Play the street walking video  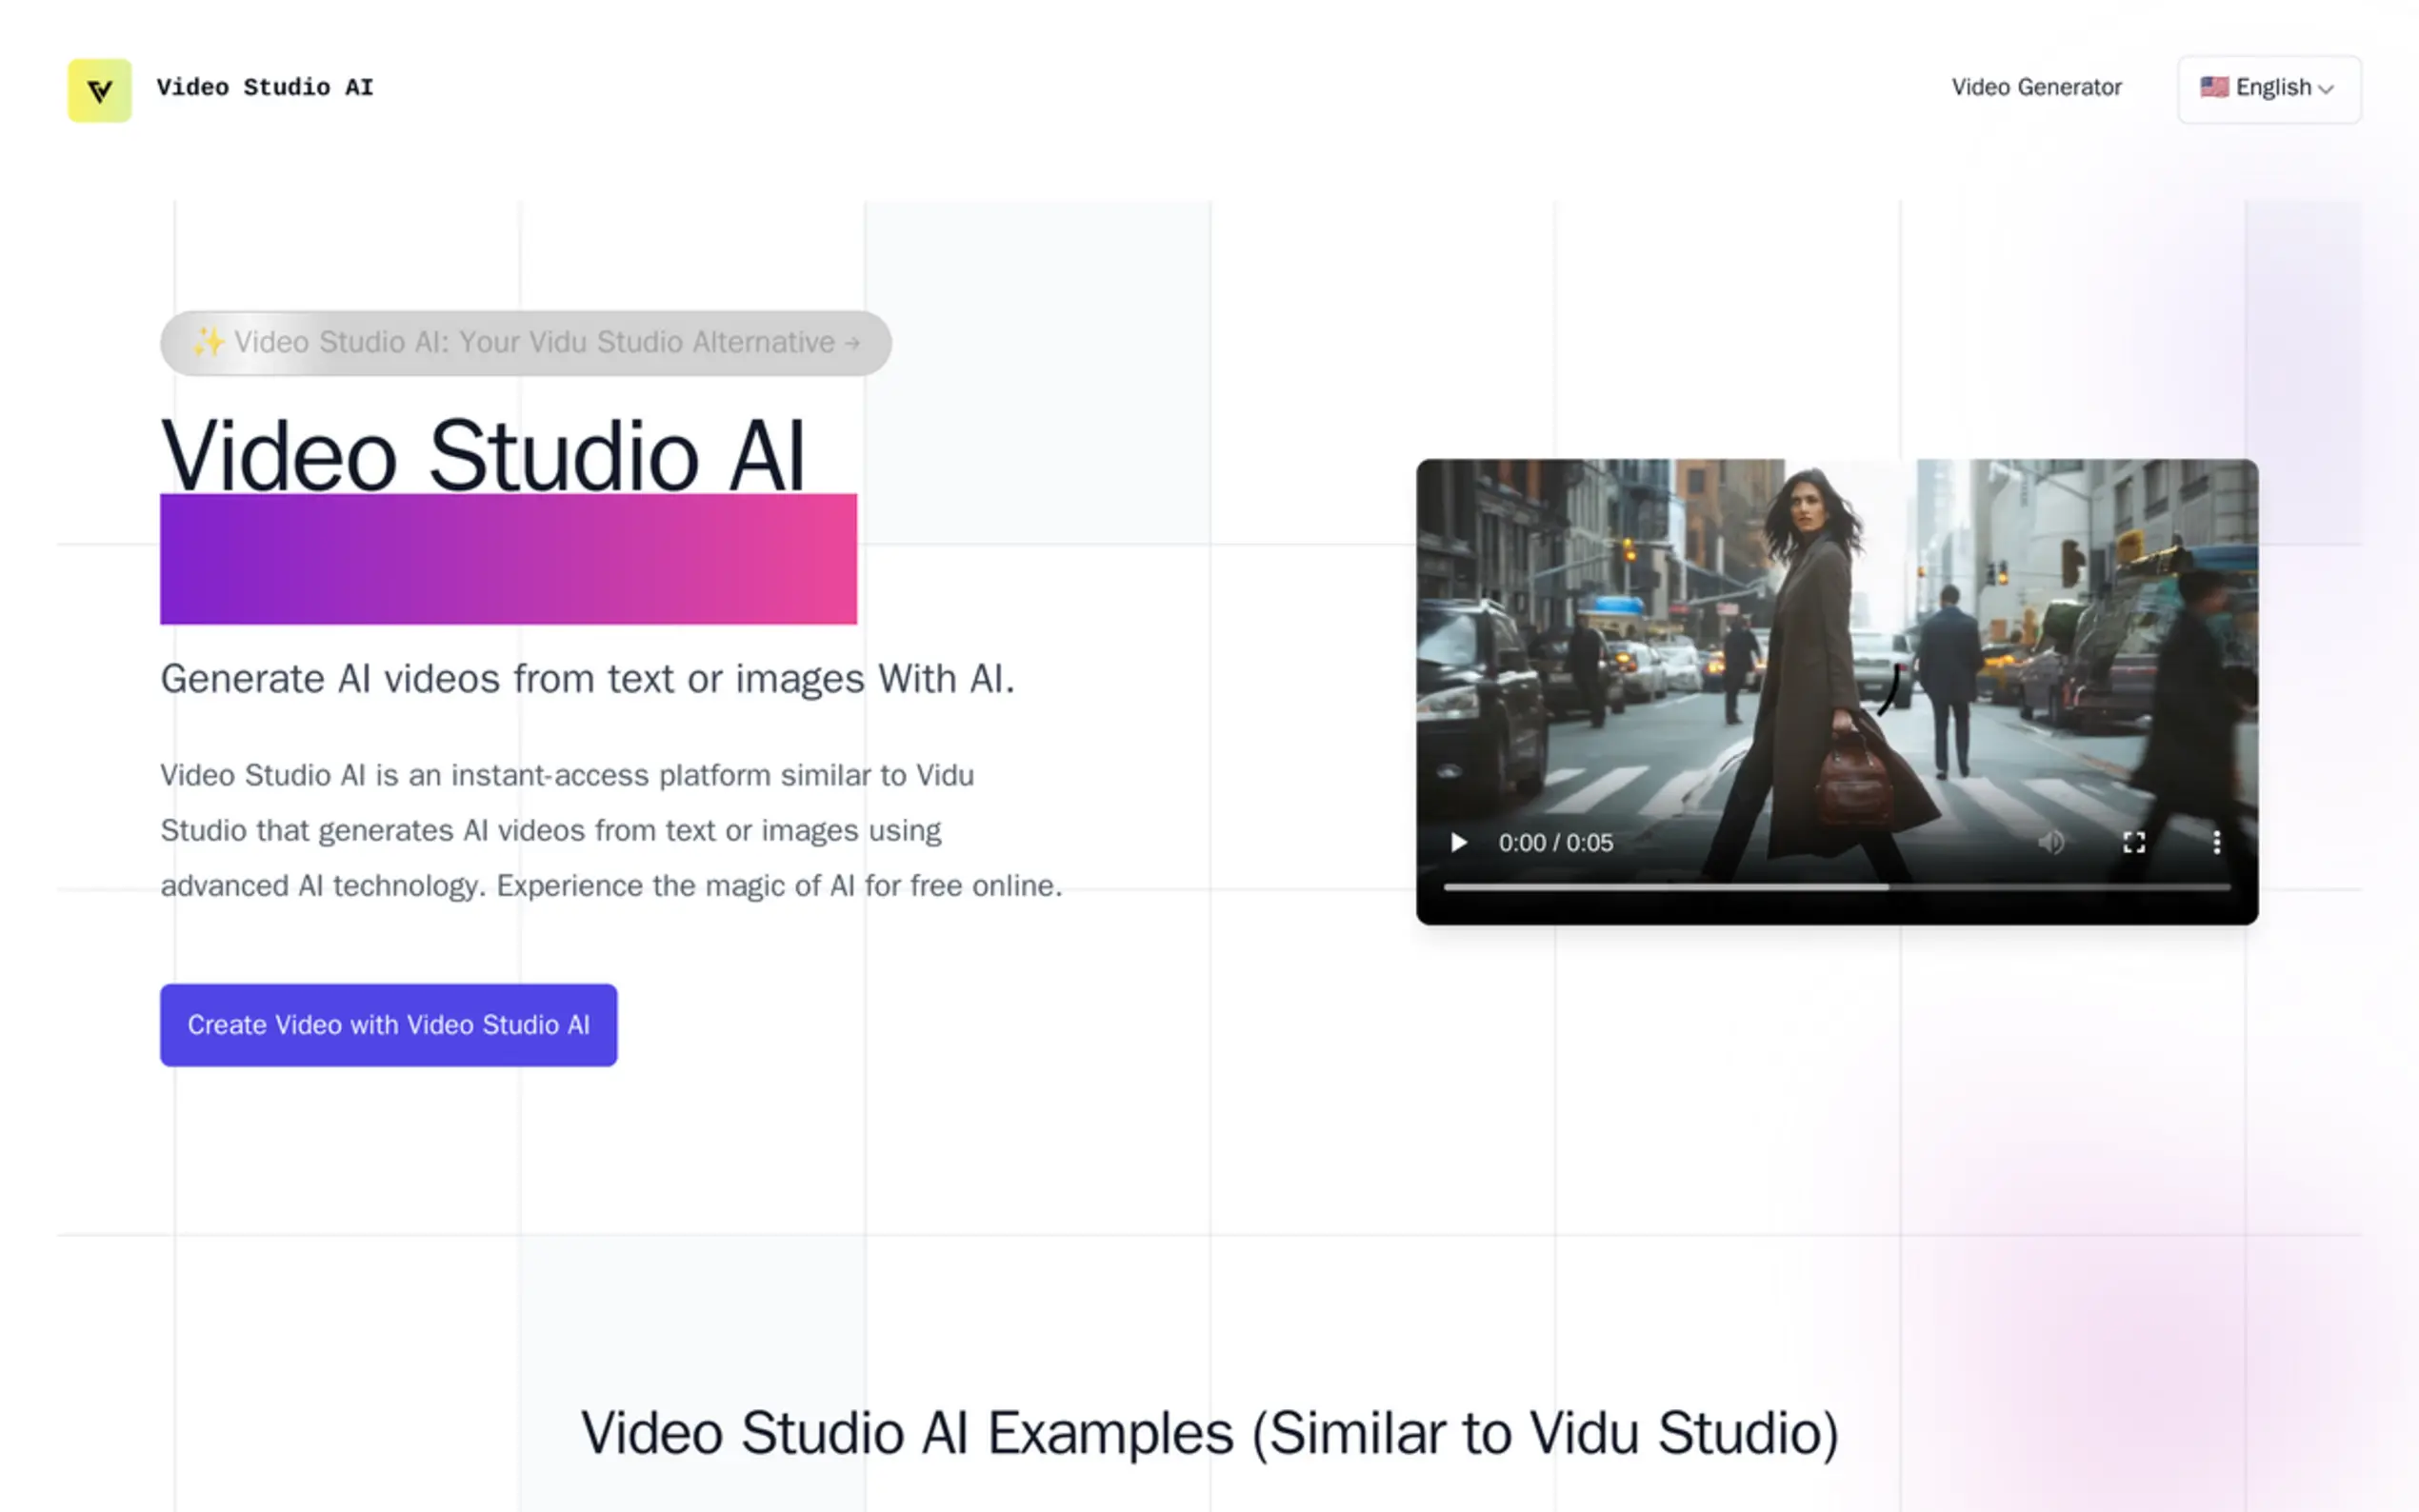[1458, 842]
